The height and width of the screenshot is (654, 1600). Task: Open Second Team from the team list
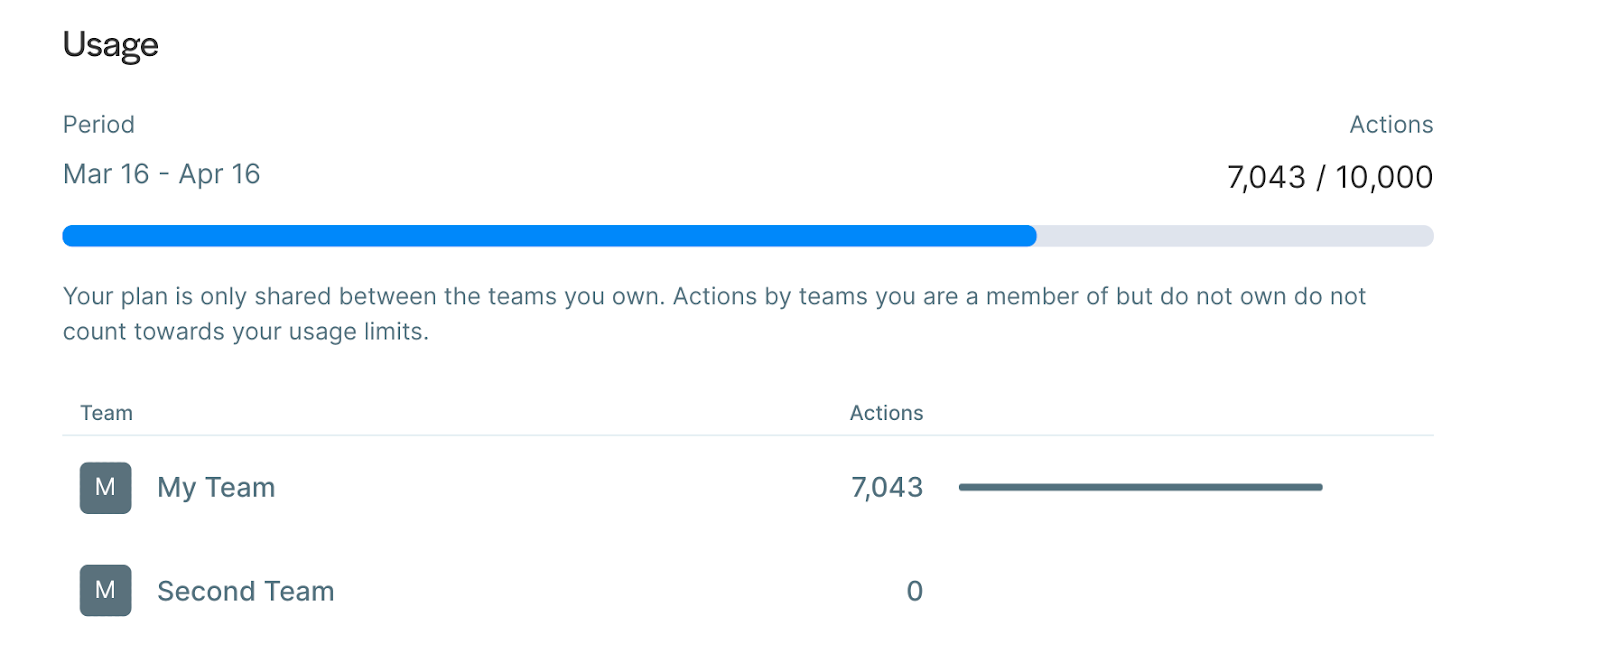(246, 592)
